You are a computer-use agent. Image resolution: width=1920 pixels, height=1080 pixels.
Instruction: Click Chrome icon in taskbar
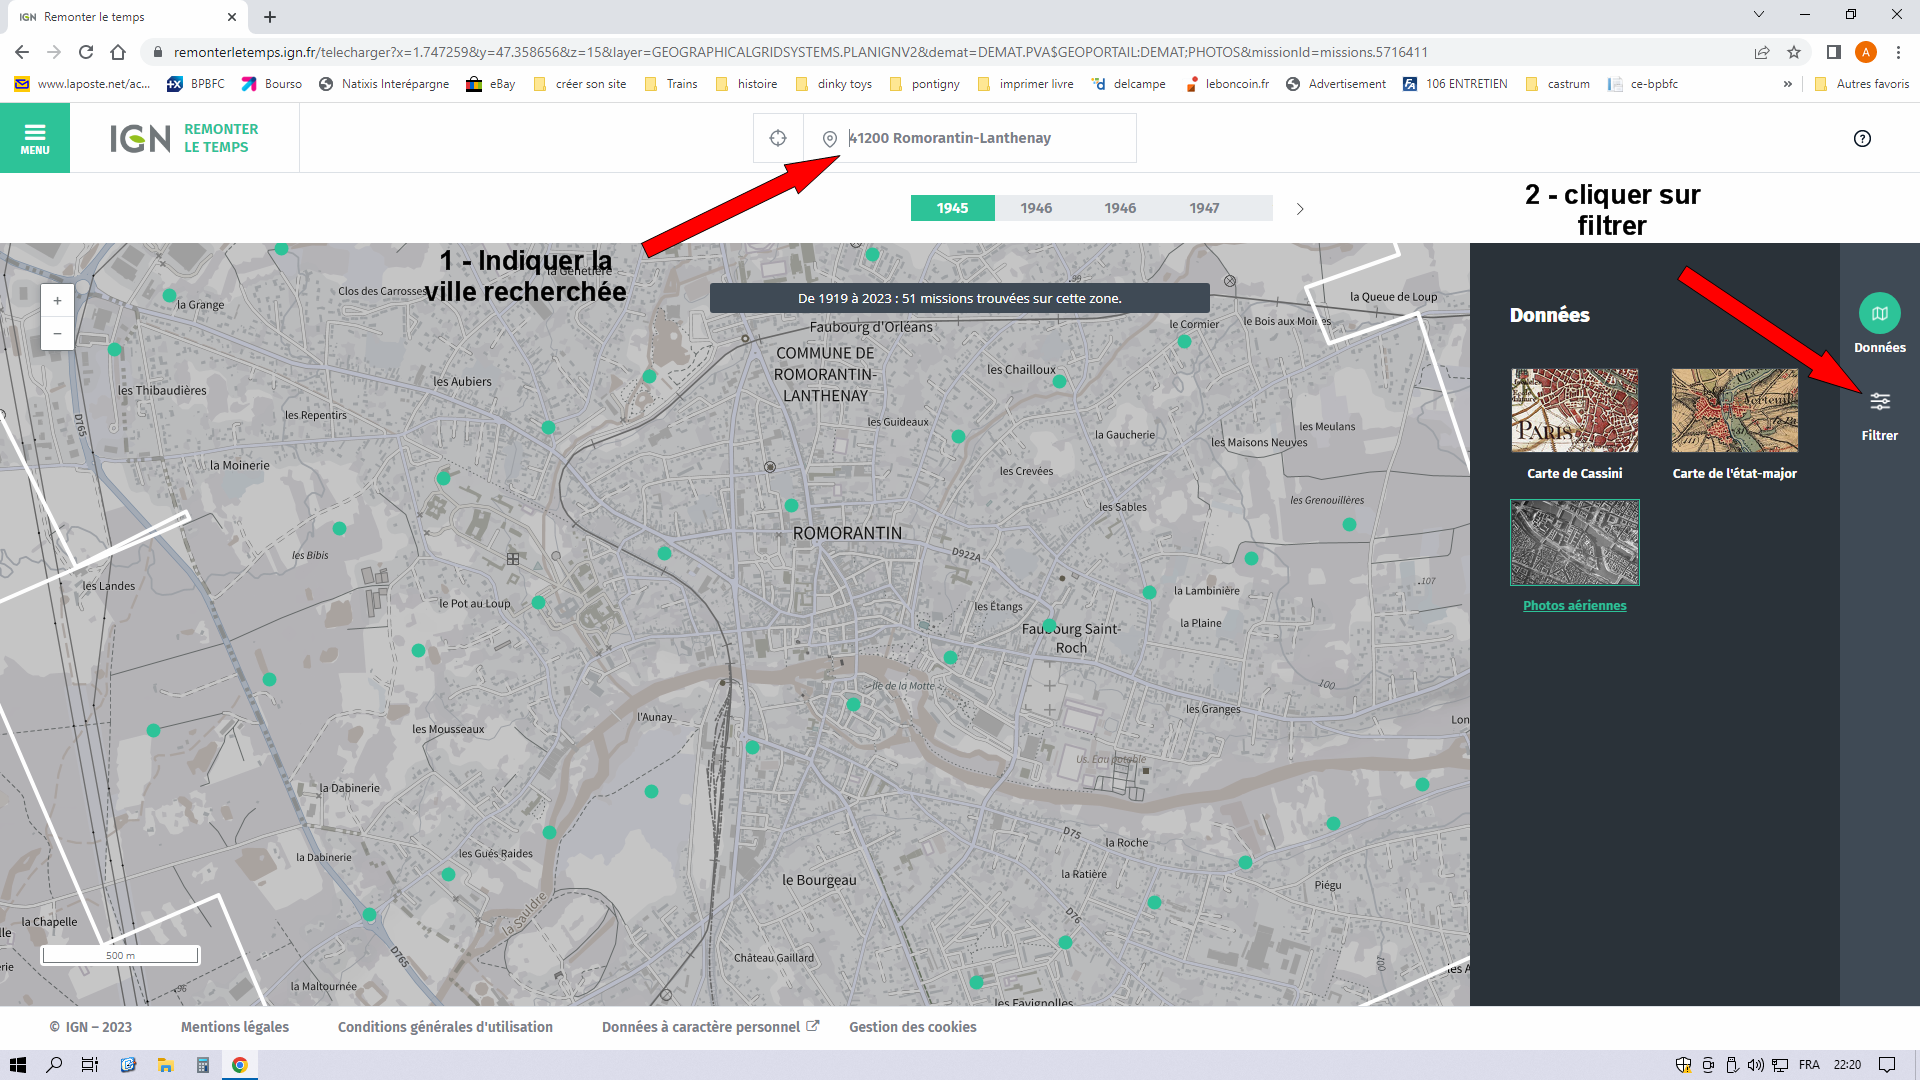click(x=240, y=1065)
